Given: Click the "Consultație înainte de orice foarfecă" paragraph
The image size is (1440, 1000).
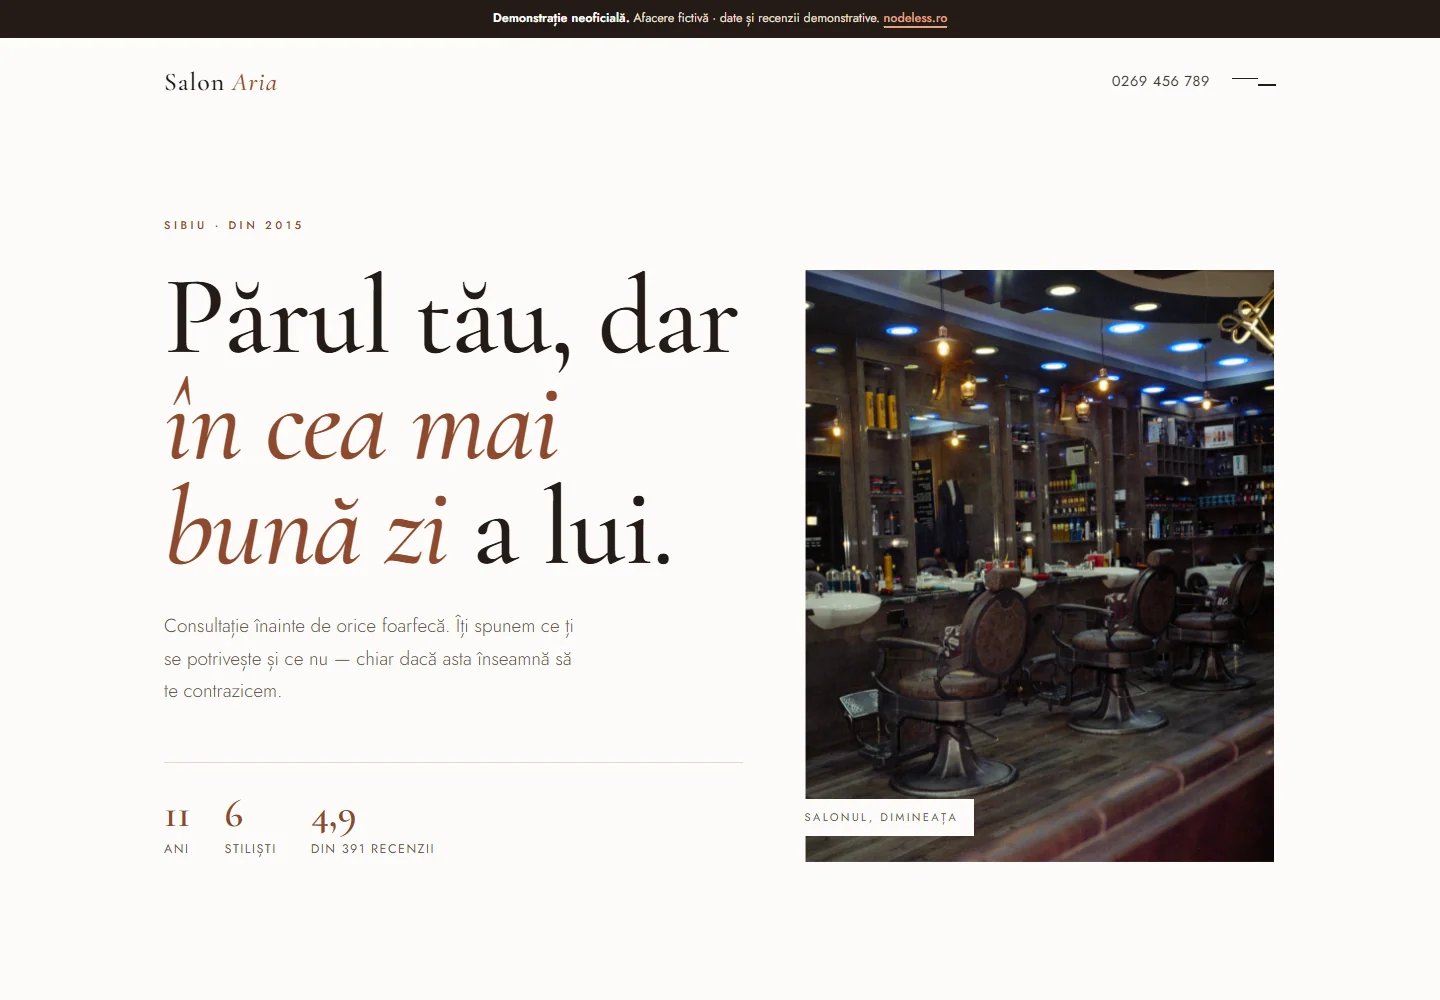Looking at the screenshot, I should [x=369, y=658].
